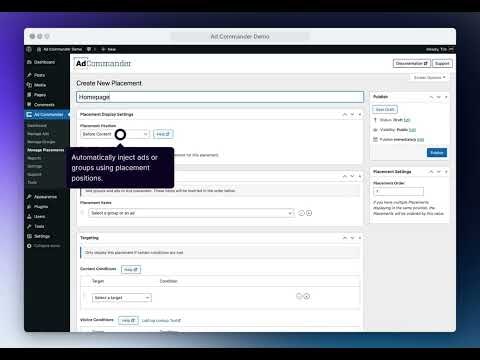Edit the Visibility in the Publish panel
The height and width of the screenshot is (360, 480).
tap(412, 130)
